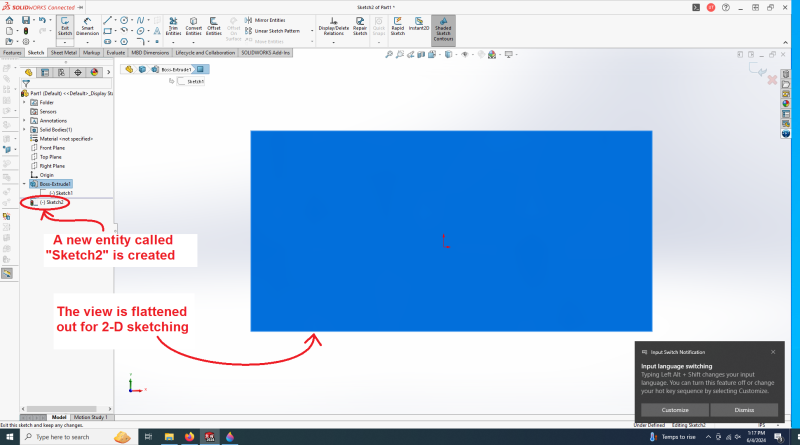This screenshot has height=445, width=800.
Task: Expand the Annotations tree node
Action: (24, 120)
